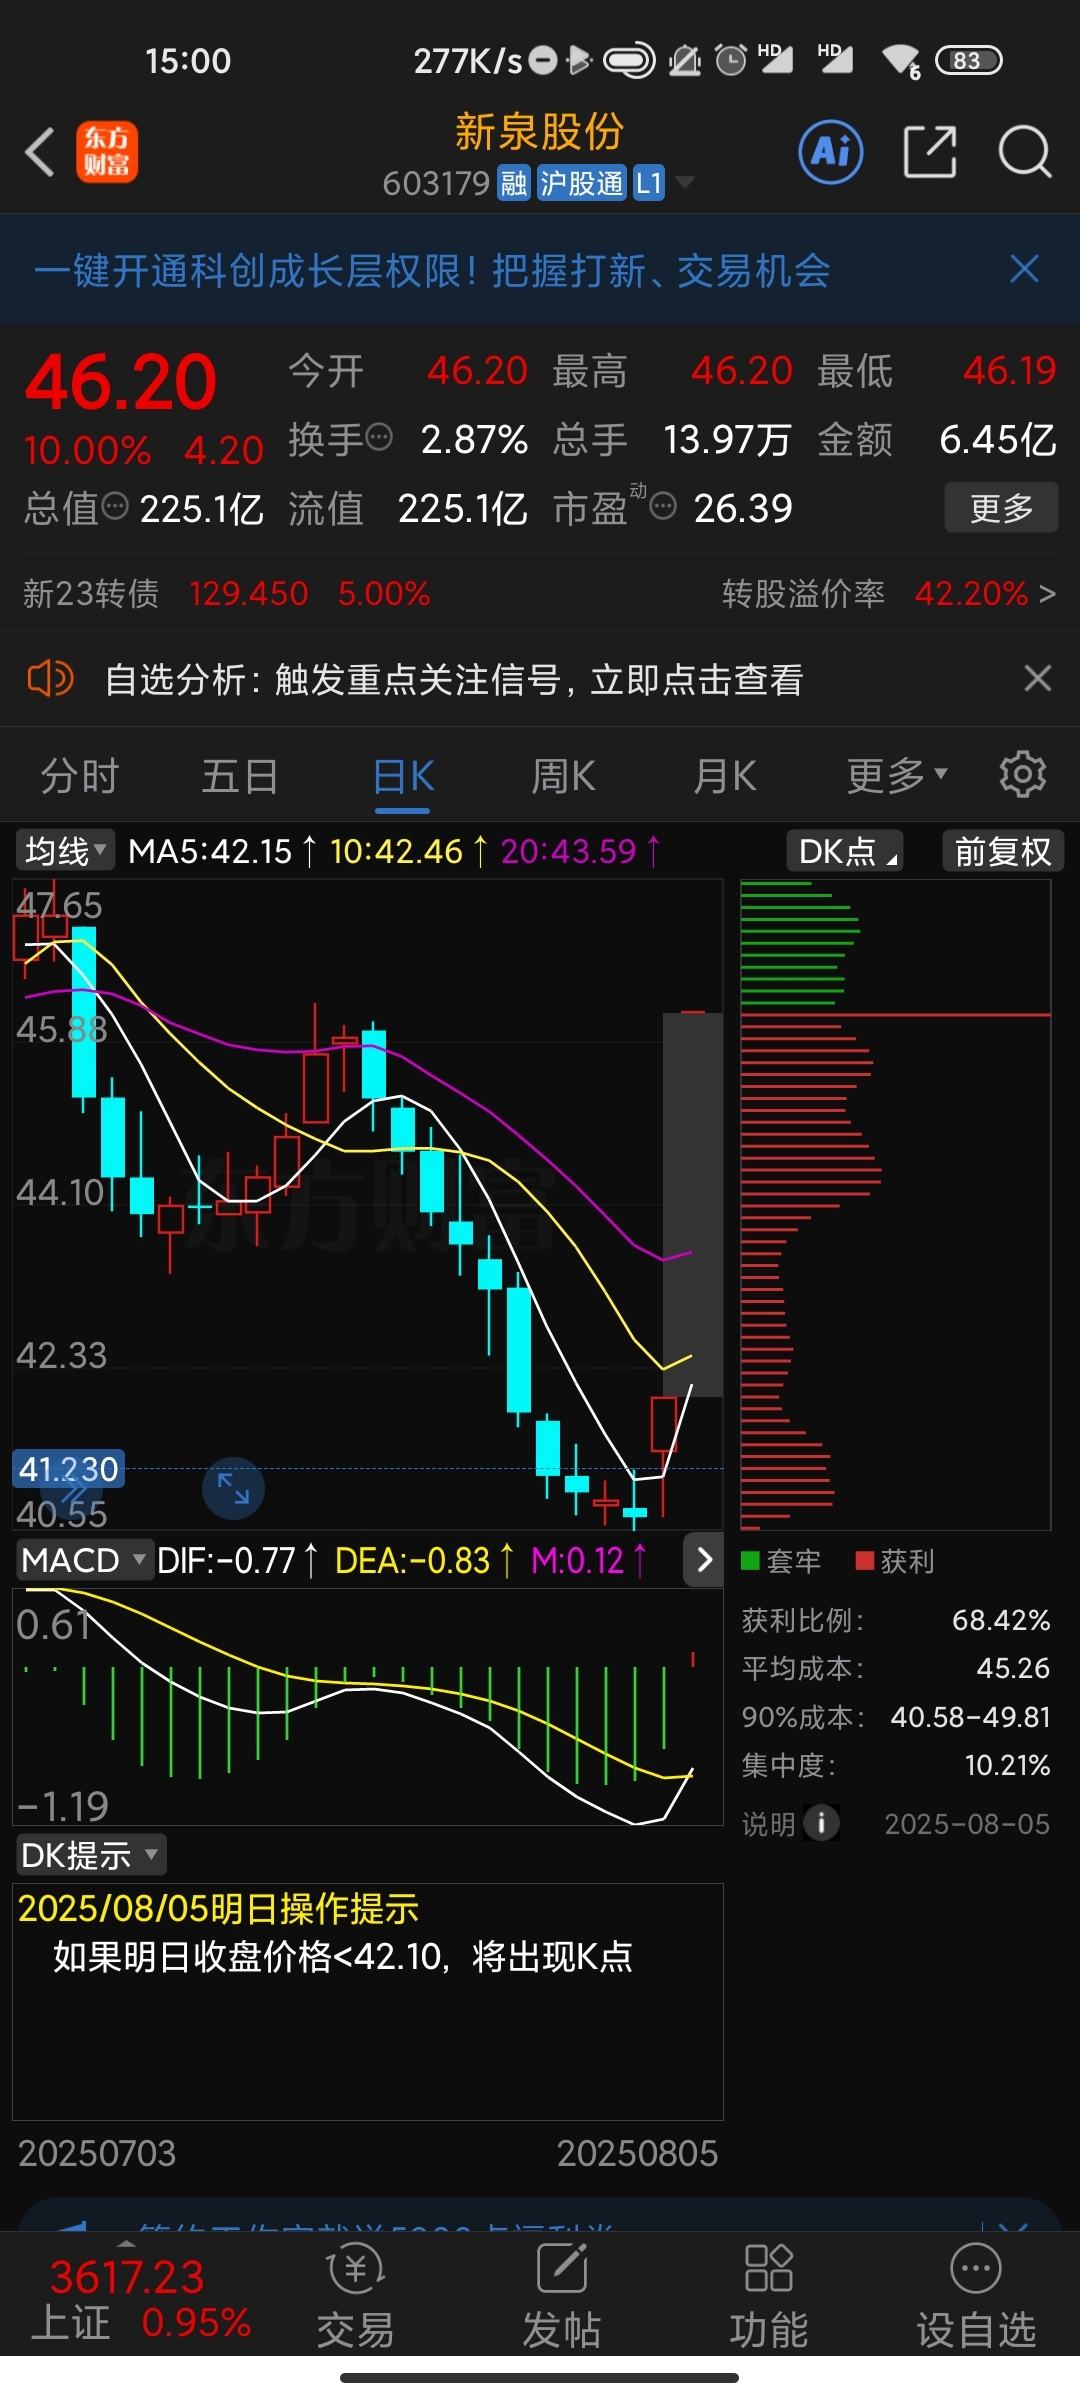Viewport: 1080px width, 2400px height.
Task: Open chart settings gear
Action: click(x=1023, y=775)
